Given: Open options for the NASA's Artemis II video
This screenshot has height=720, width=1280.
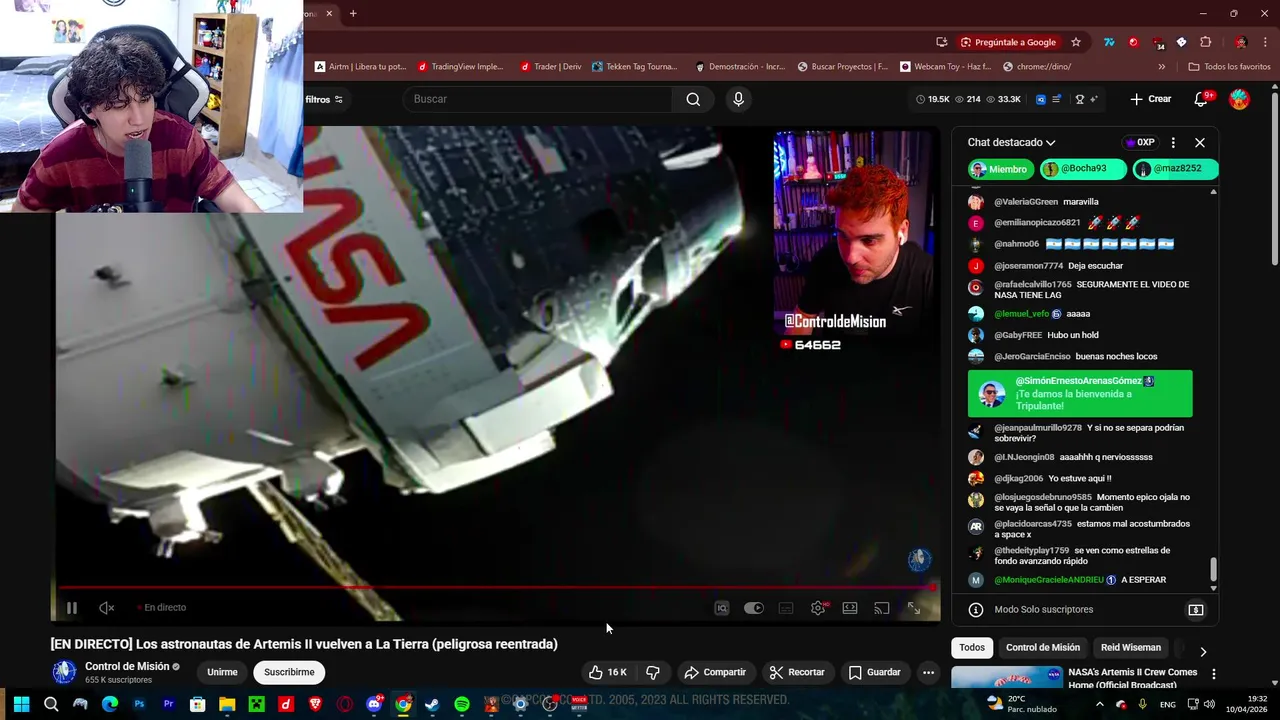Looking at the screenshot, I should (x=1213, y=674).
